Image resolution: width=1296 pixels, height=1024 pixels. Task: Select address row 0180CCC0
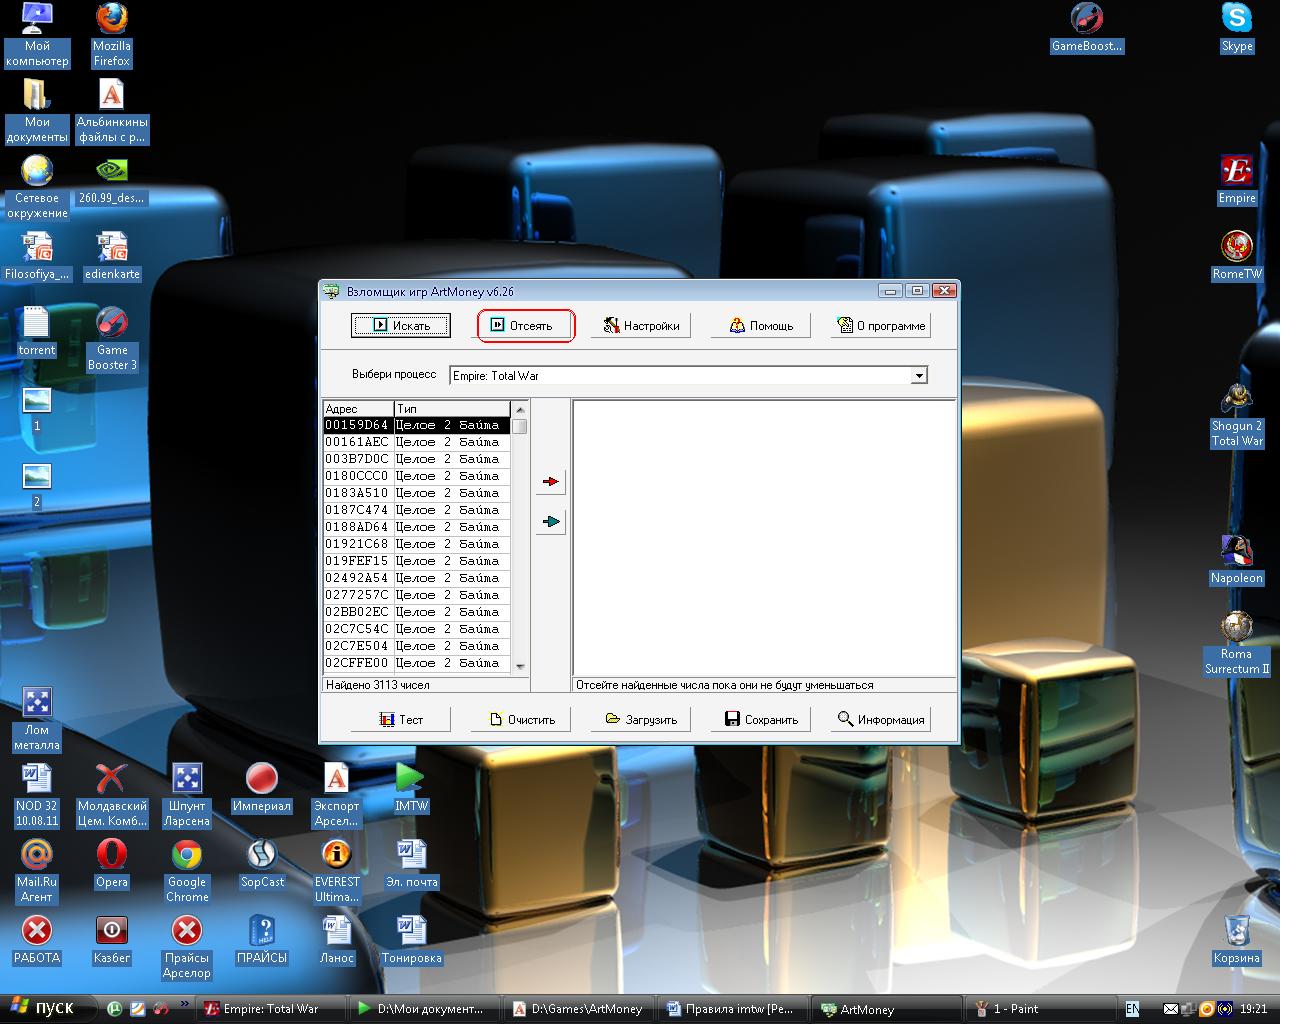(x=416, y=476)
